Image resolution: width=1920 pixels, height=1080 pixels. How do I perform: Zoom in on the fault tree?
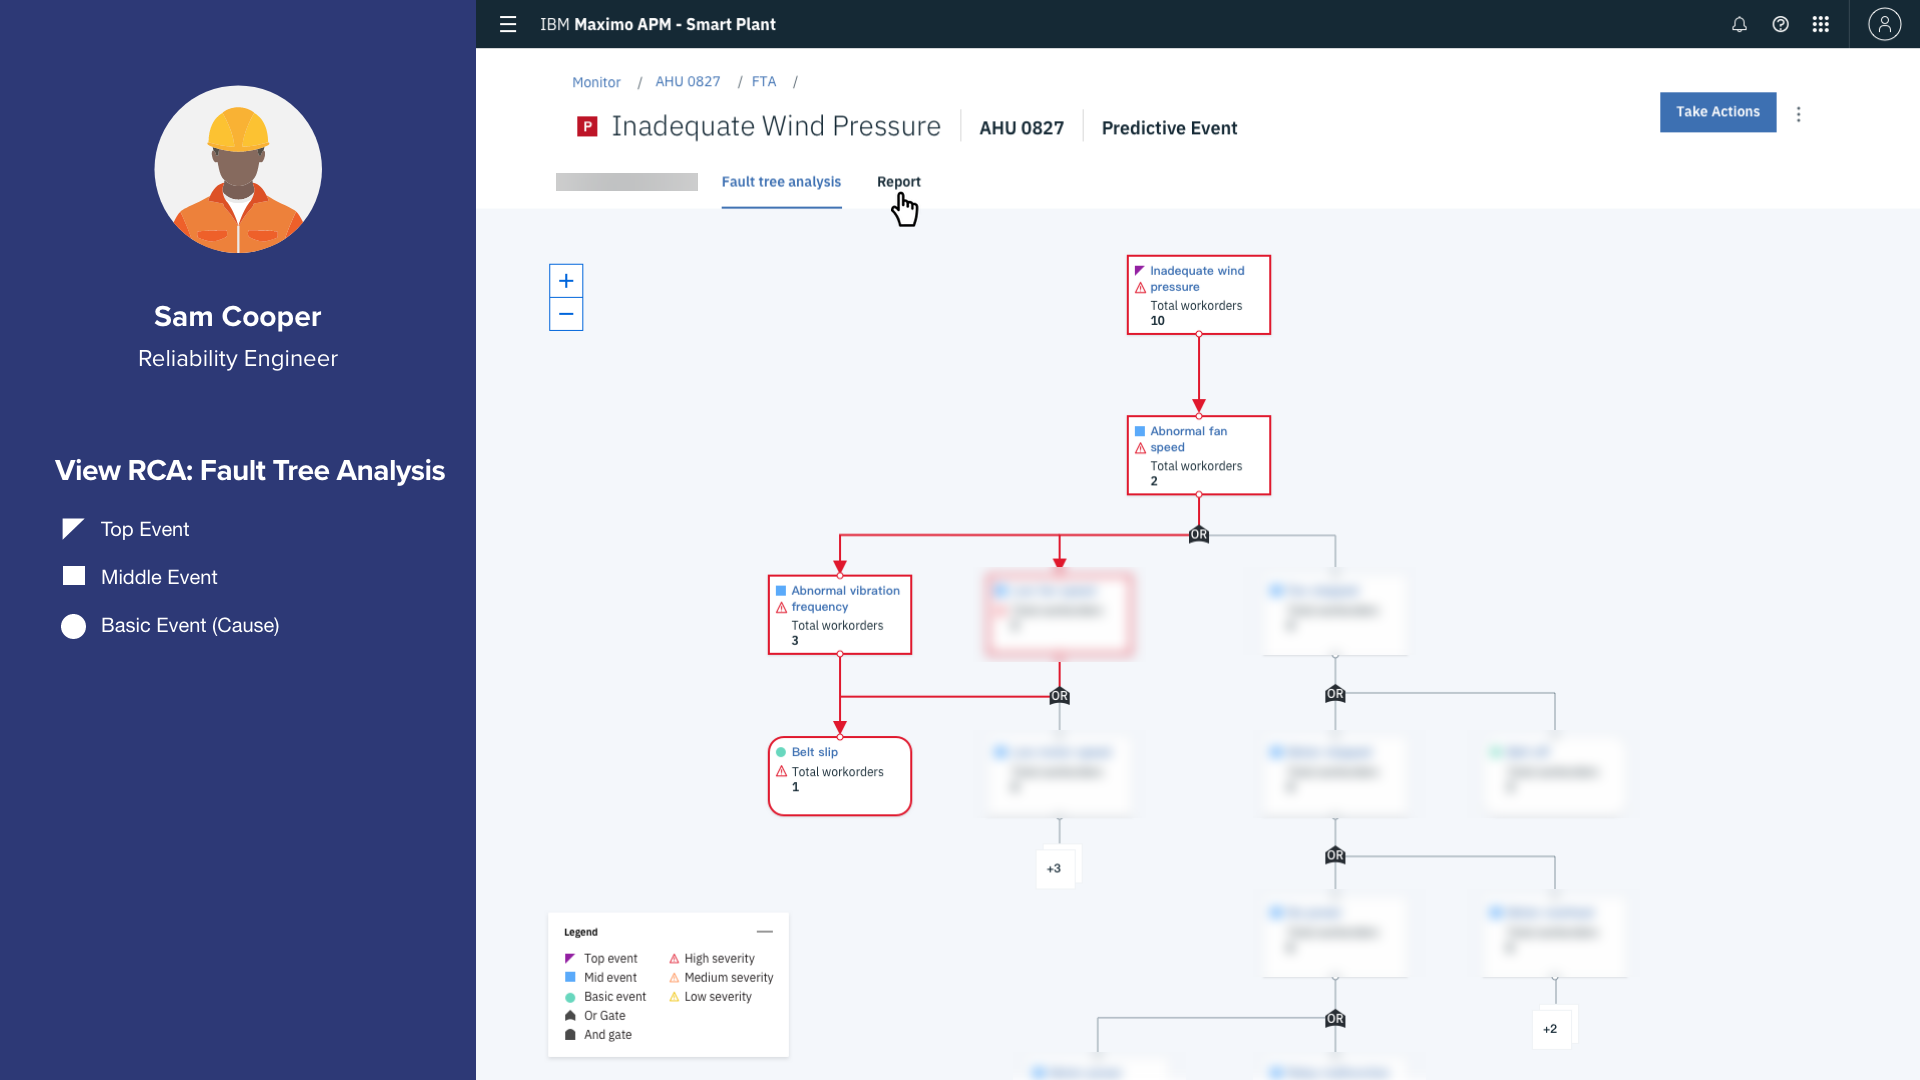click(566, 281)
